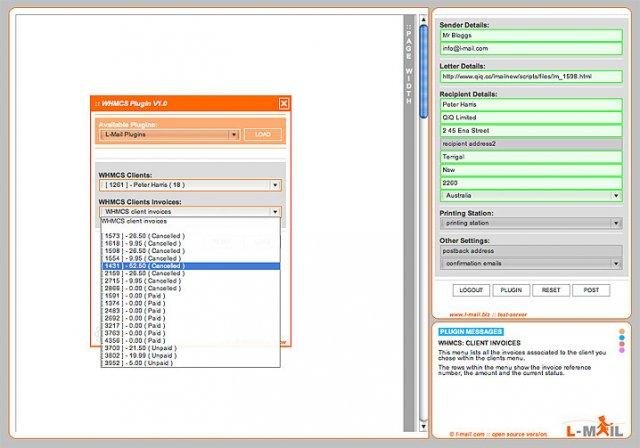Click the 'Terrigal' city field
This screenshot has height=448, width=640.
(531, 157)
